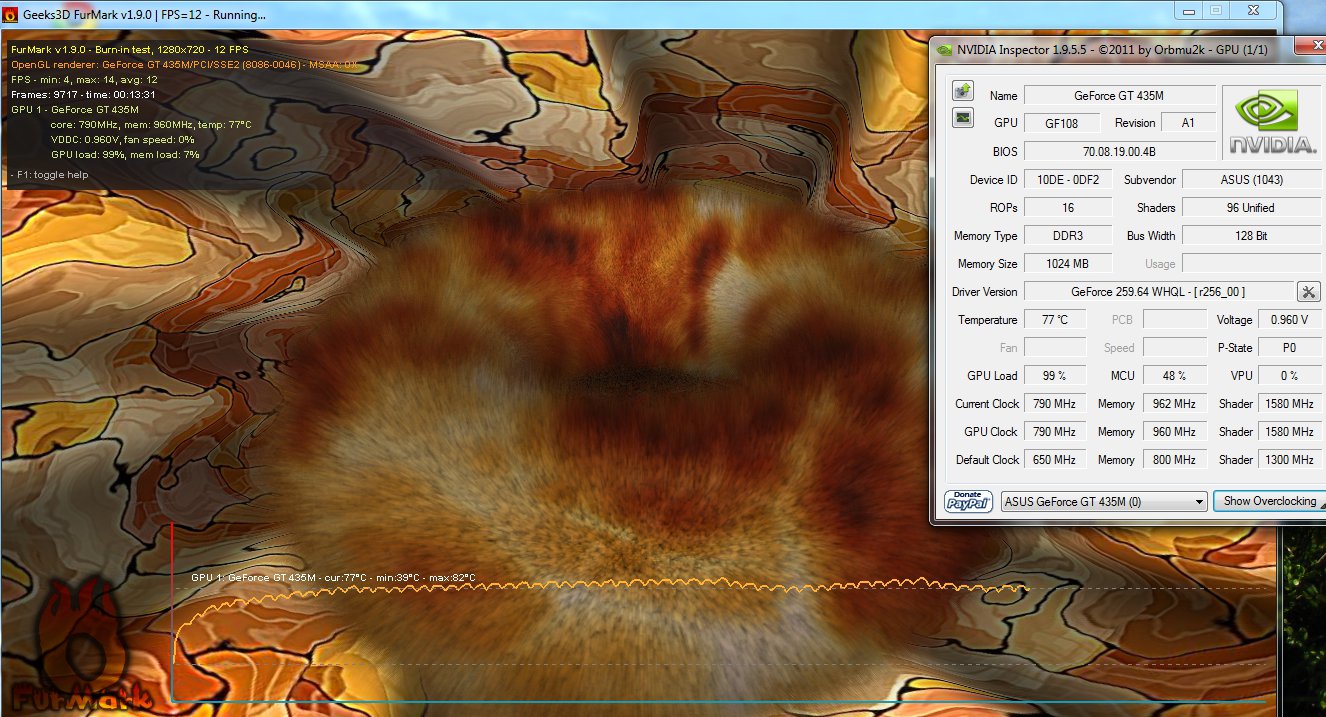The width and height of the screenshot is (1326, 717).
Task: Click the empty Fan field
Action: point(1055,348)
